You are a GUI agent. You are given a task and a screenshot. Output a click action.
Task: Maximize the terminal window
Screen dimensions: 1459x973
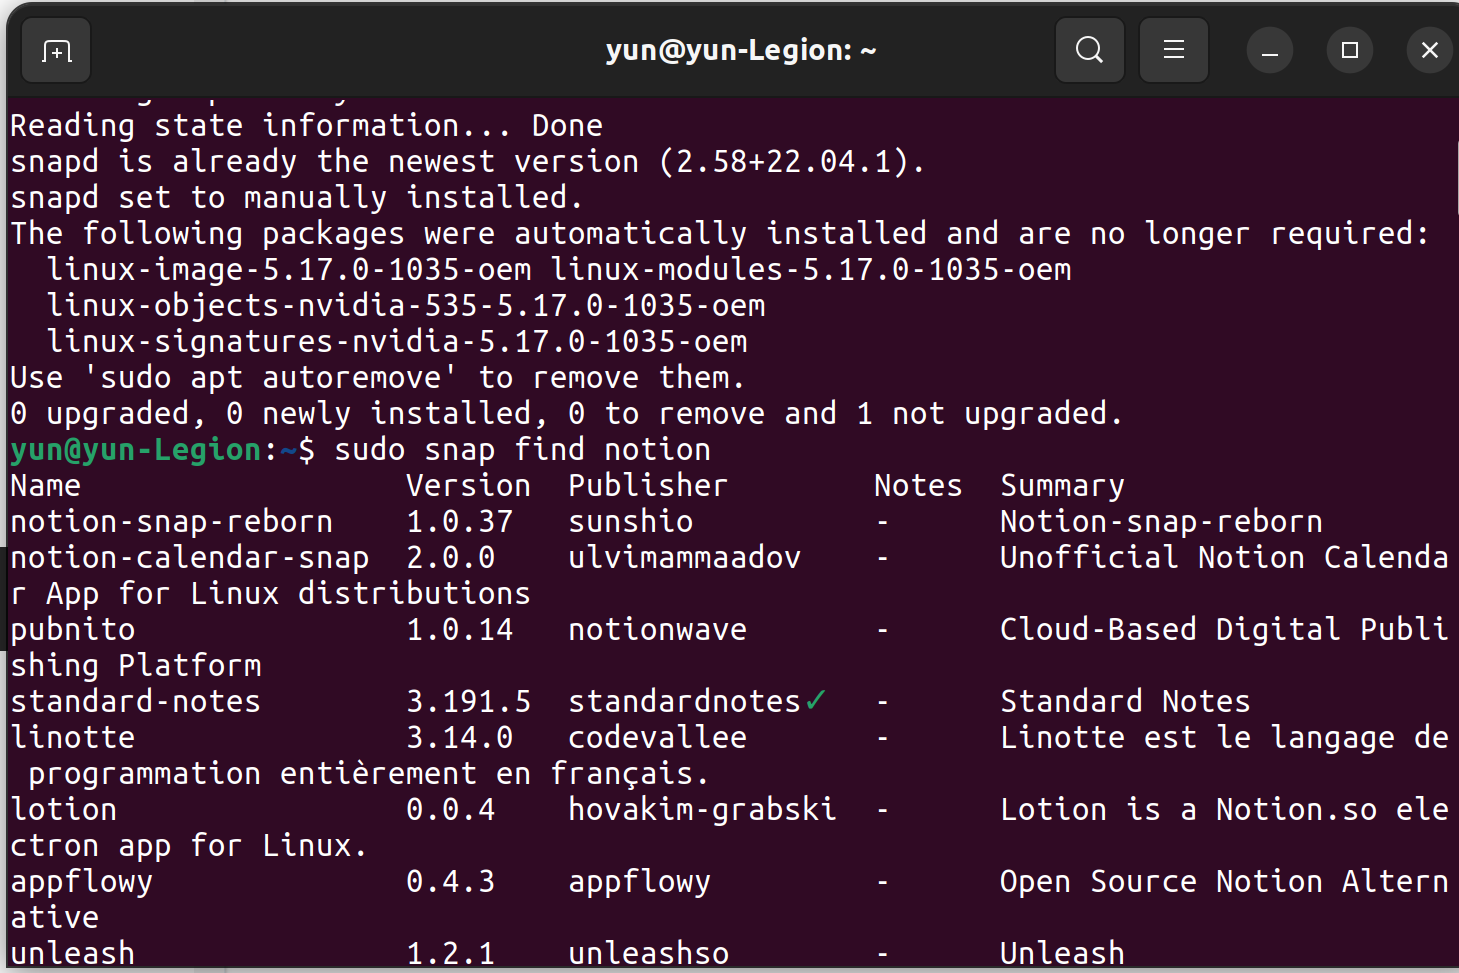1350,50
